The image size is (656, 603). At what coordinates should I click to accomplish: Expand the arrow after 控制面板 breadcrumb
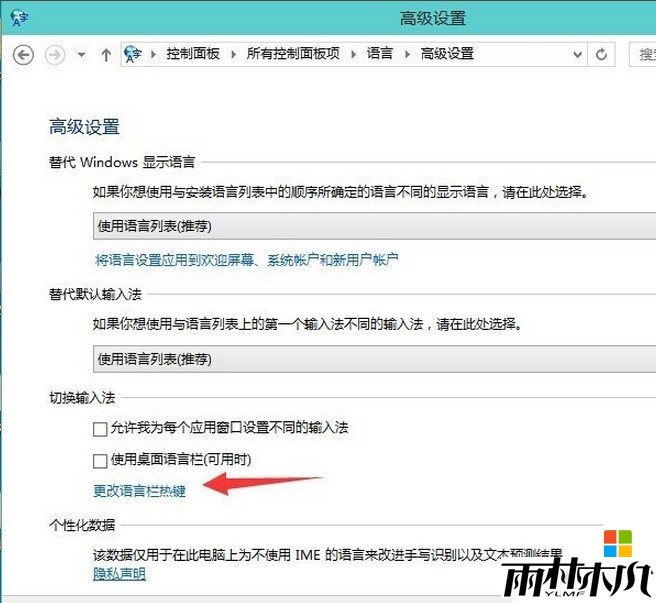point(233,54)
